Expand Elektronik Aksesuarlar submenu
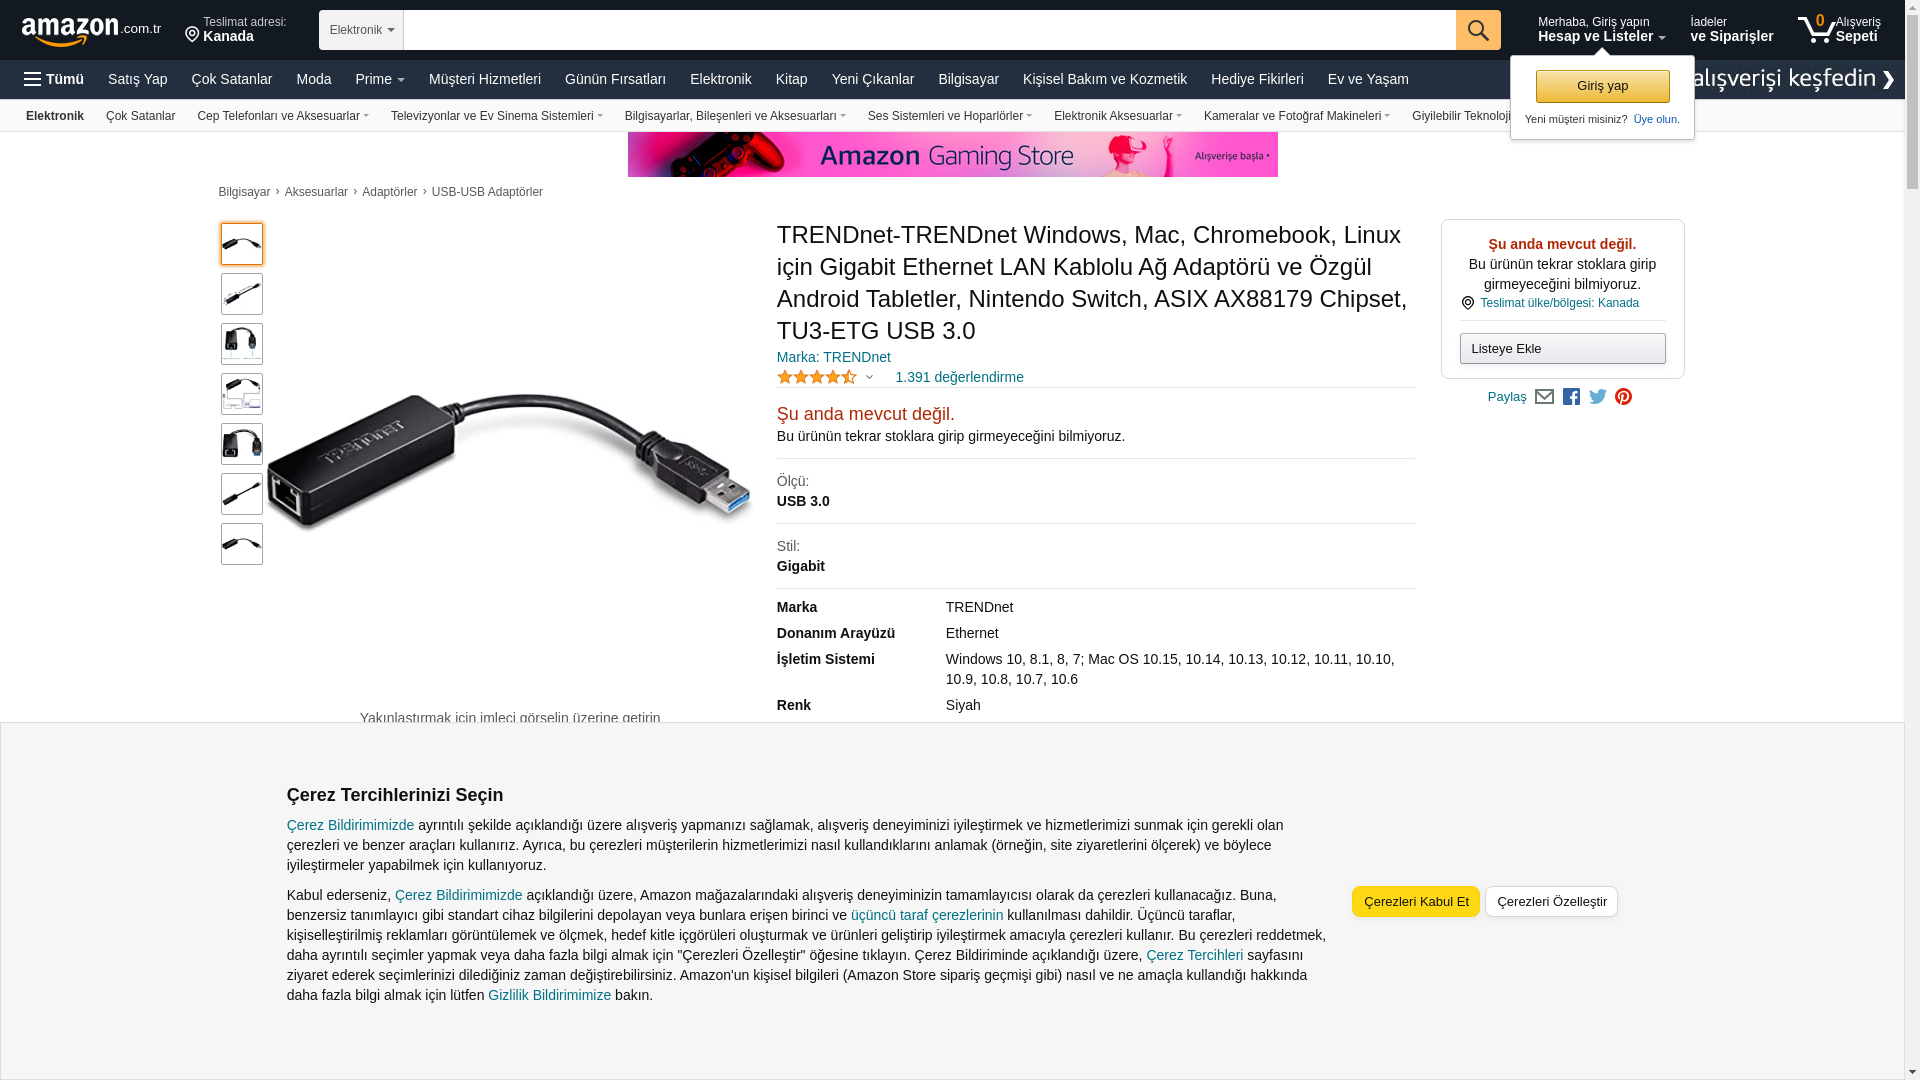Viewport: 1920px width, 1080px height. click(x=1117, y=116)
